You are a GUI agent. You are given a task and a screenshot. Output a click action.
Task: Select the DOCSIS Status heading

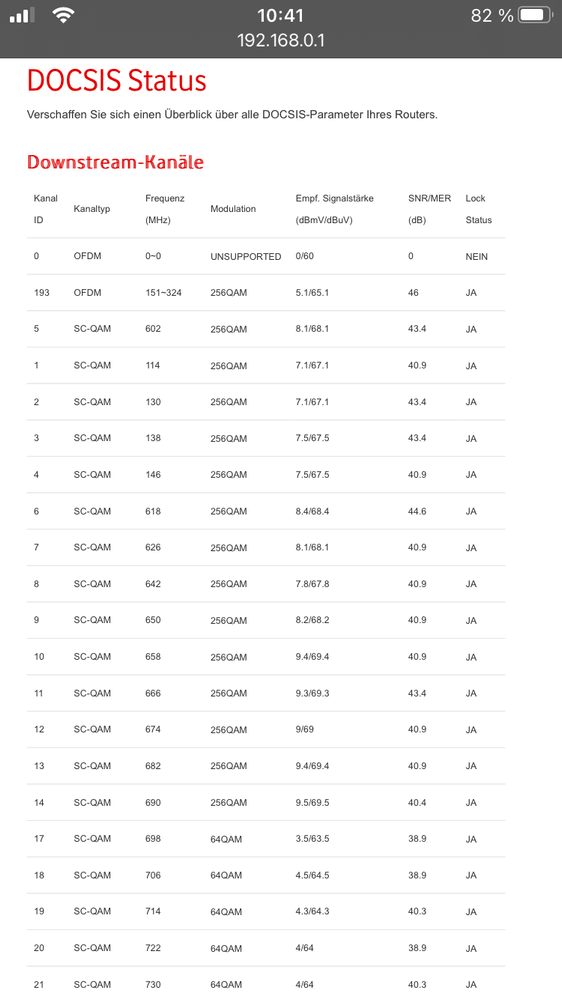(117, 81)
